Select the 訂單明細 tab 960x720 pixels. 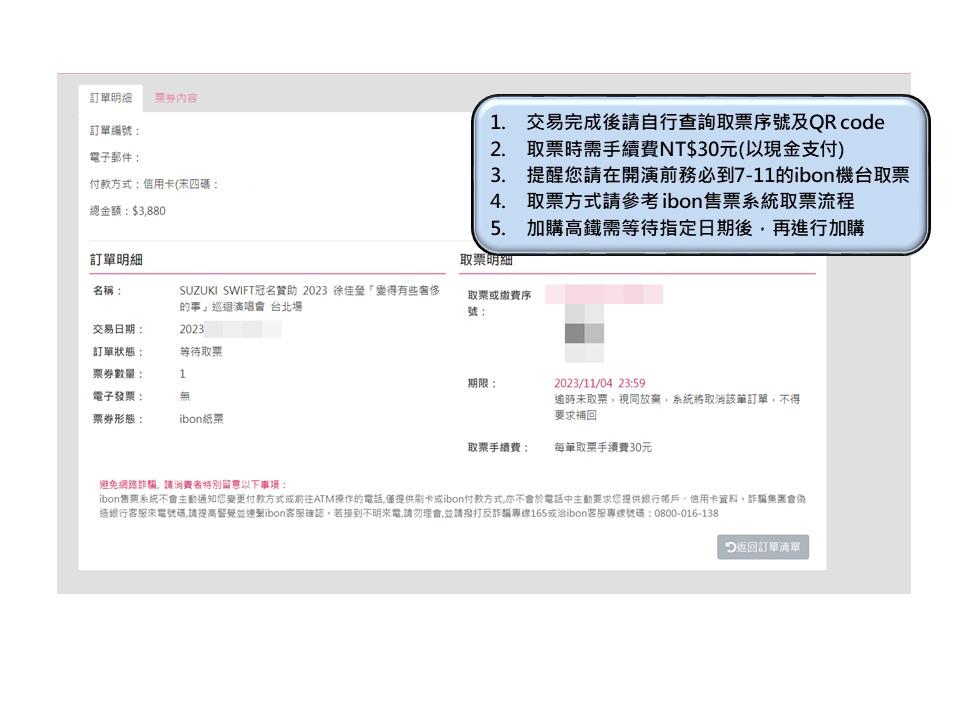coord(111,98)
